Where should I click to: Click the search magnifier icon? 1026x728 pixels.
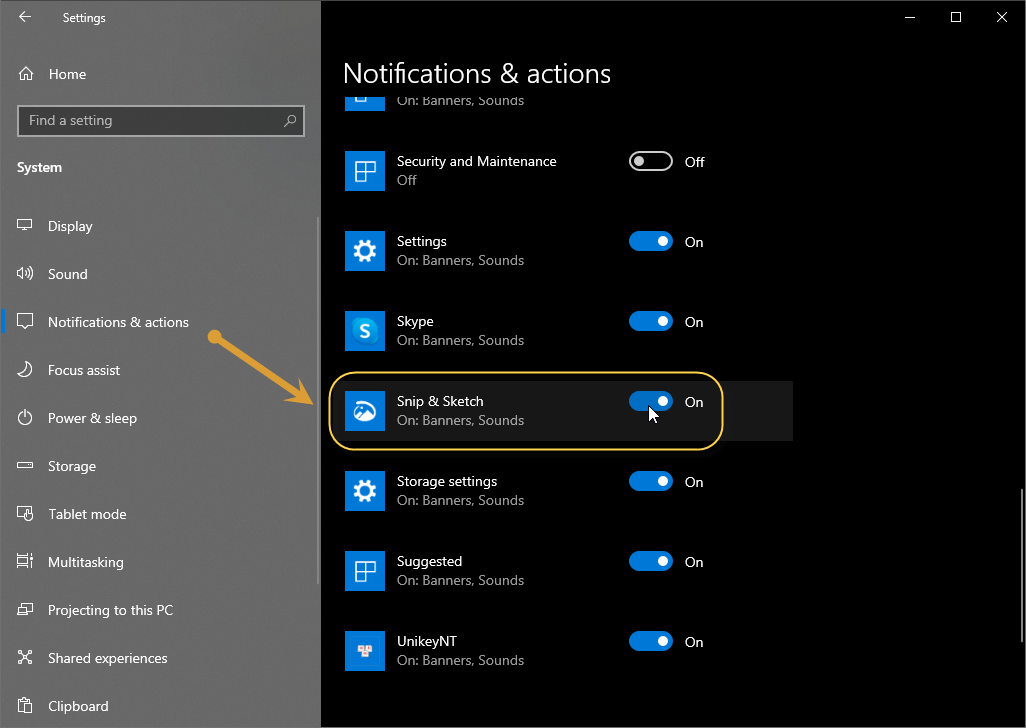(290, 120)
